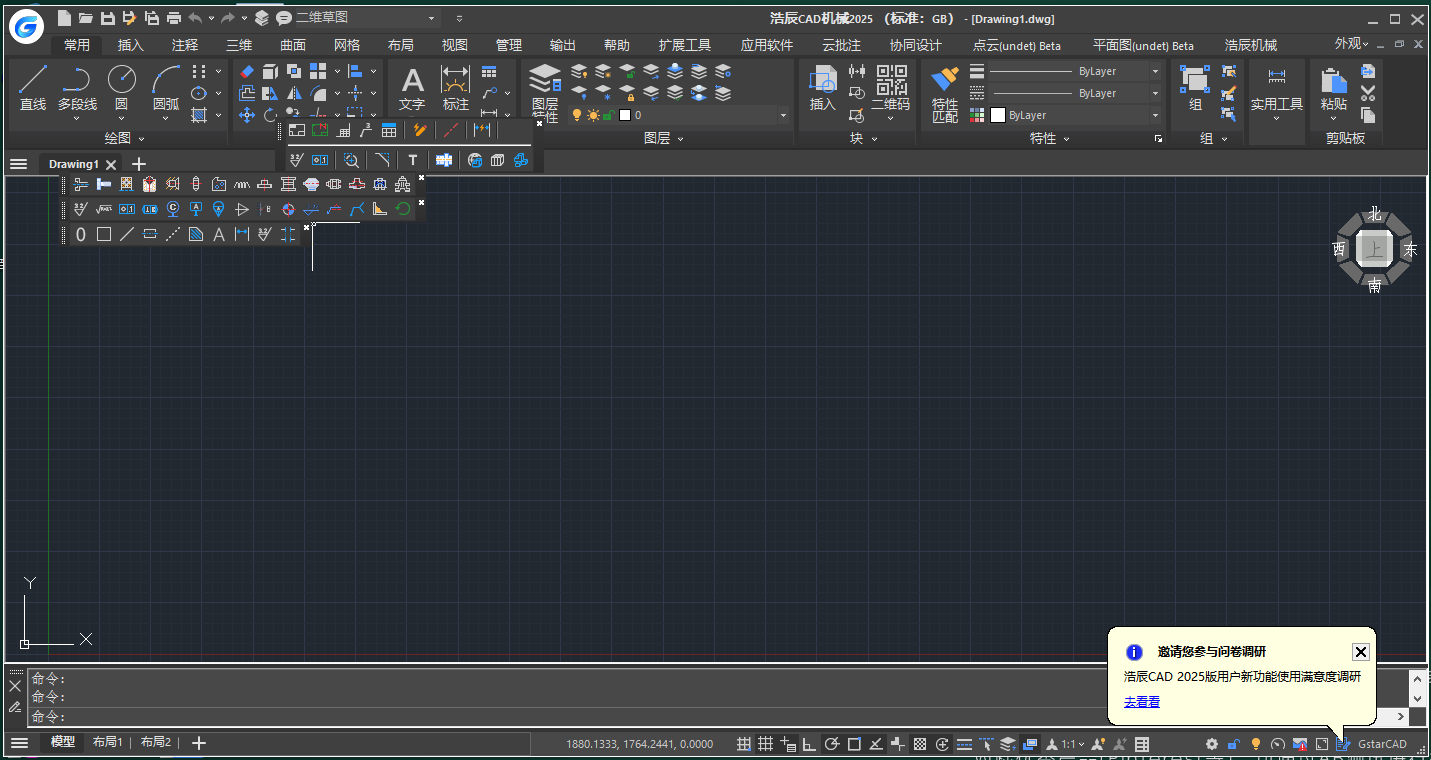Click the Open file folder icon
1431x760 pixels.
(86, 18)
